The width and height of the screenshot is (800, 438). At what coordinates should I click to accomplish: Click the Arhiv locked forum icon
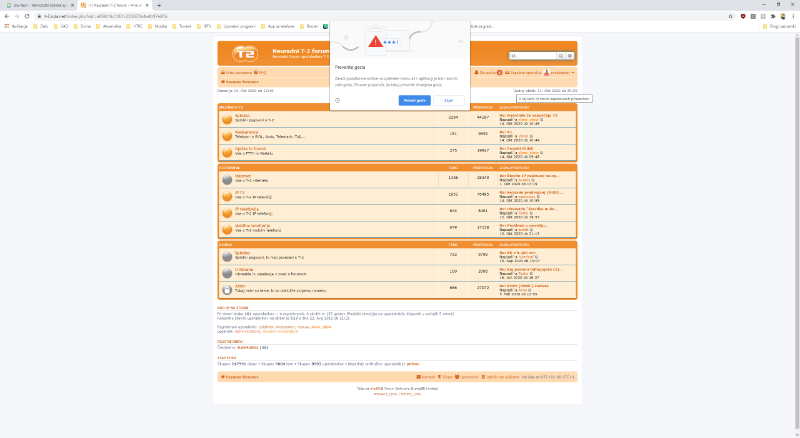pos(227,288)
